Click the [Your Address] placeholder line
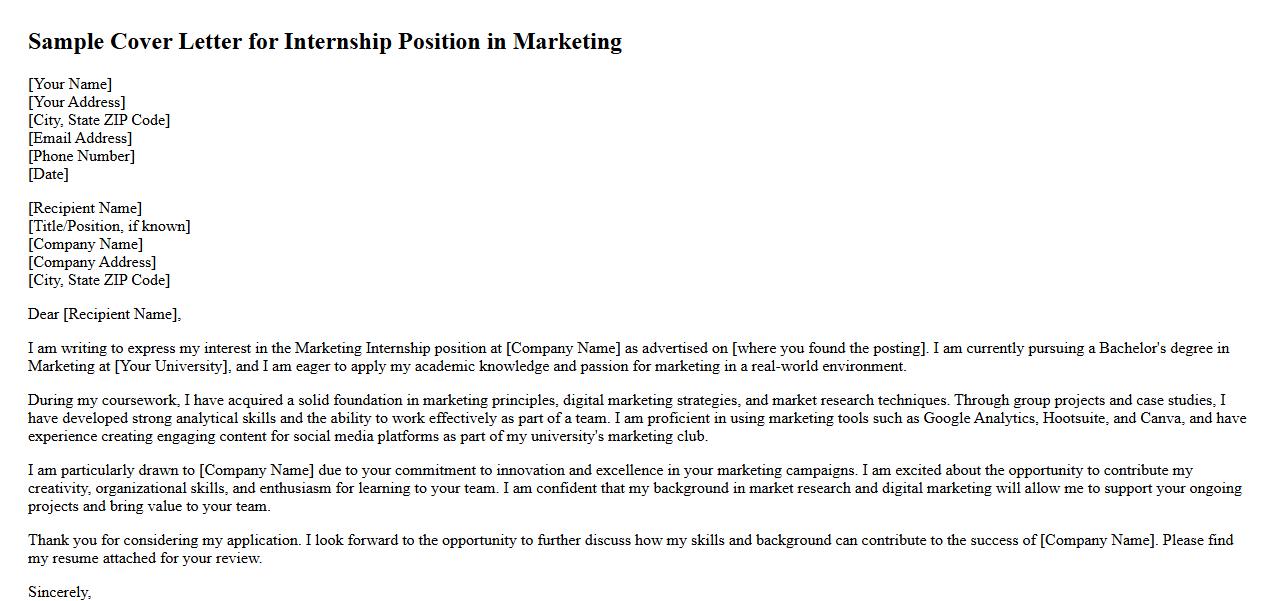 [77, 102]
